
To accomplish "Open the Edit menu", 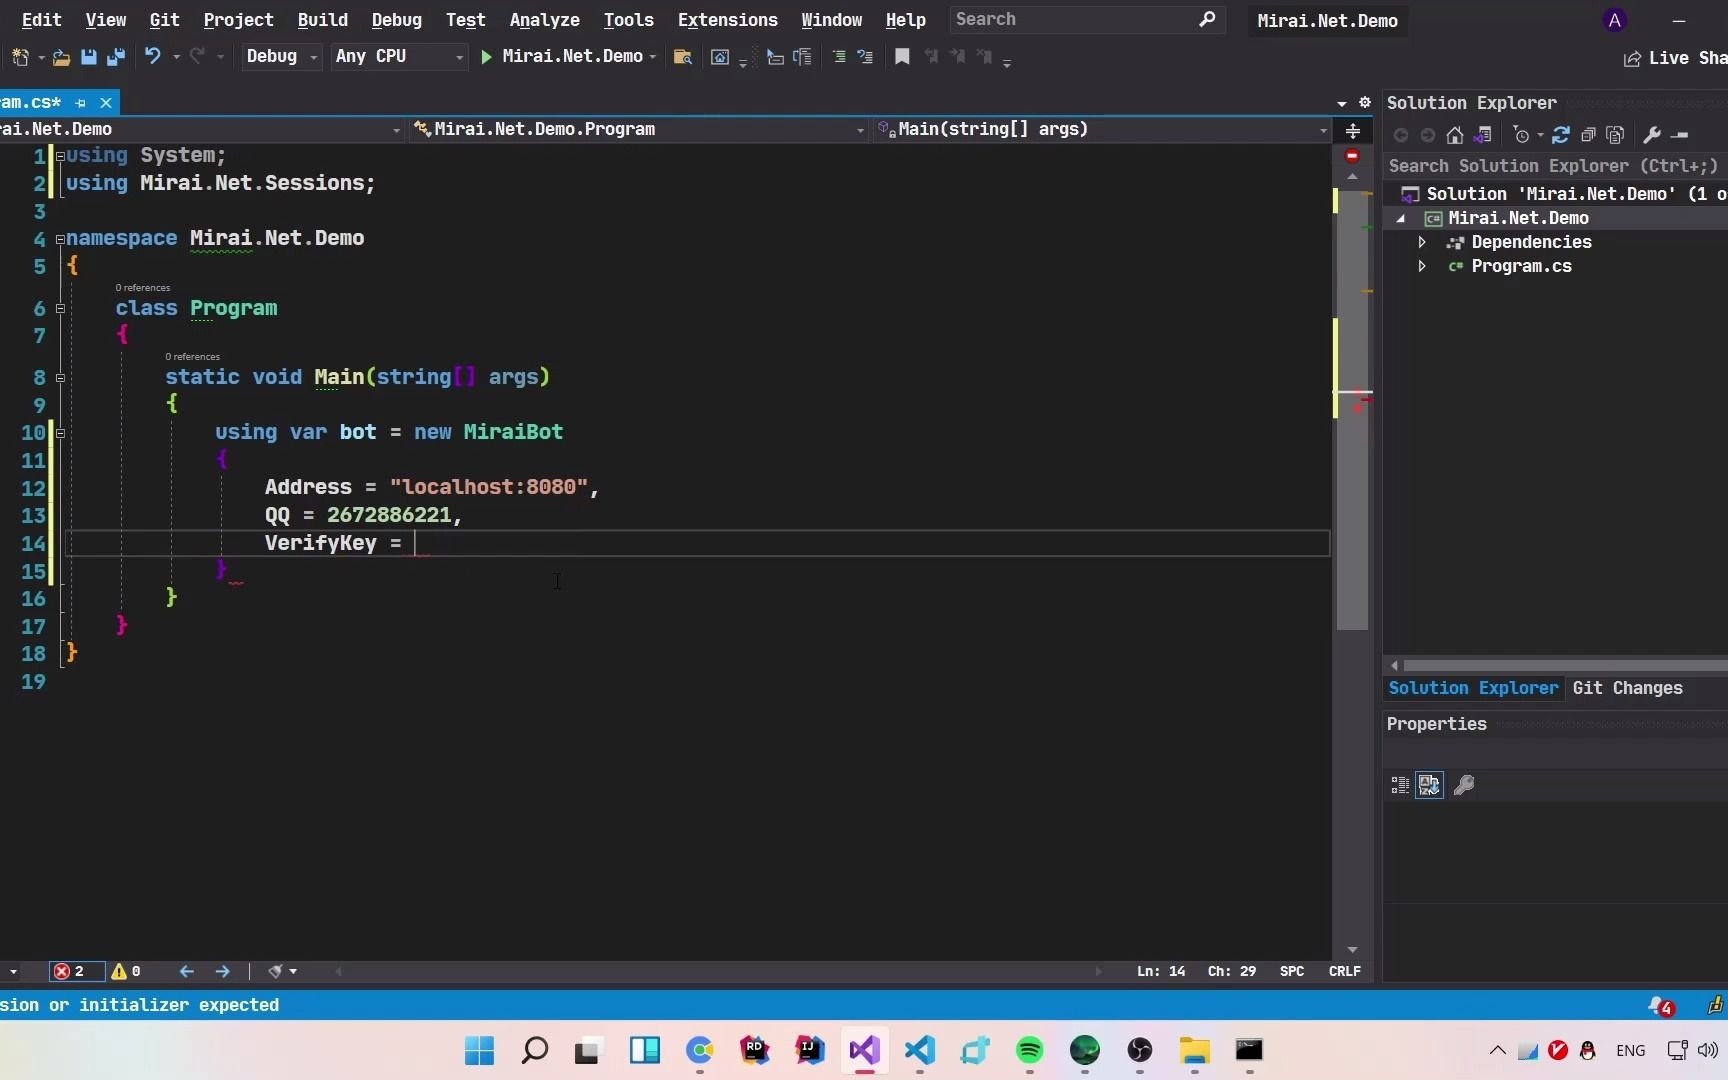I will [x=42, y=20].
